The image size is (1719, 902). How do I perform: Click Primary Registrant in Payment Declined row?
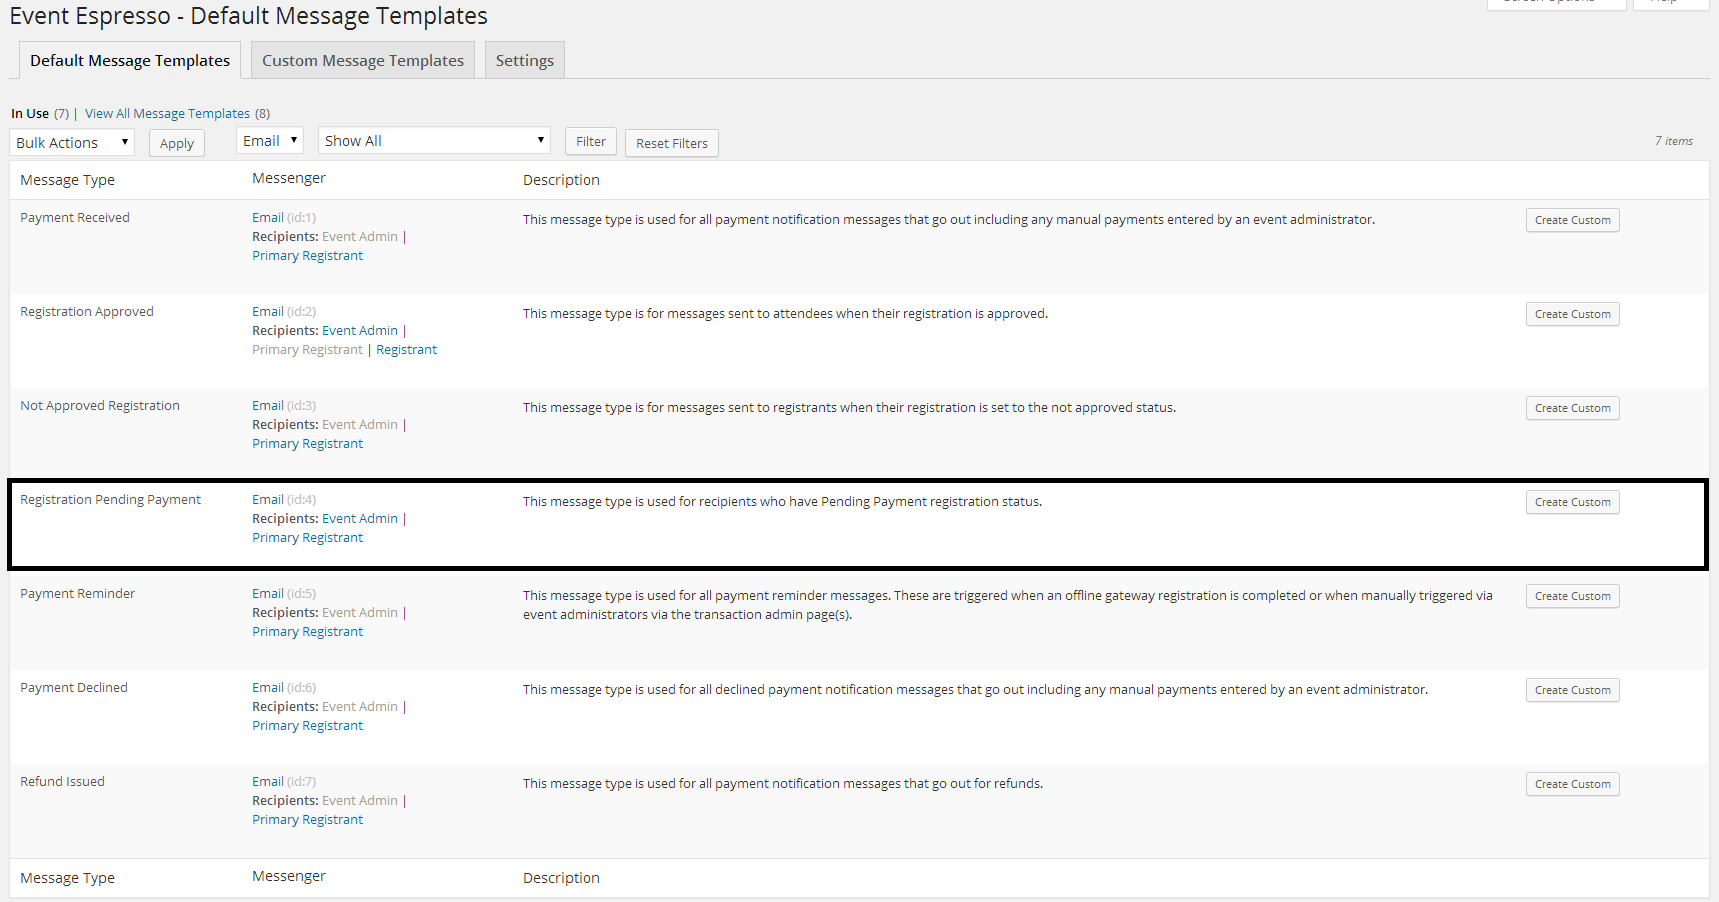307,725
